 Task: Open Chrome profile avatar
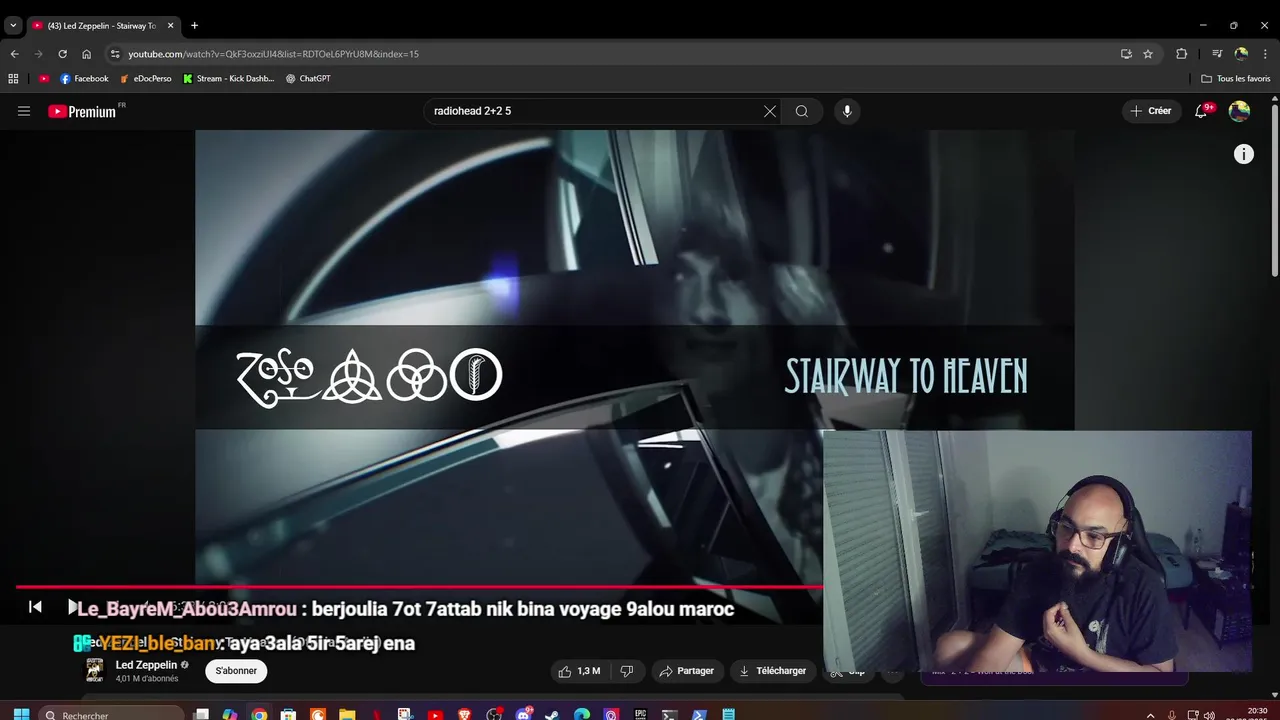(x=1241, y=54)
